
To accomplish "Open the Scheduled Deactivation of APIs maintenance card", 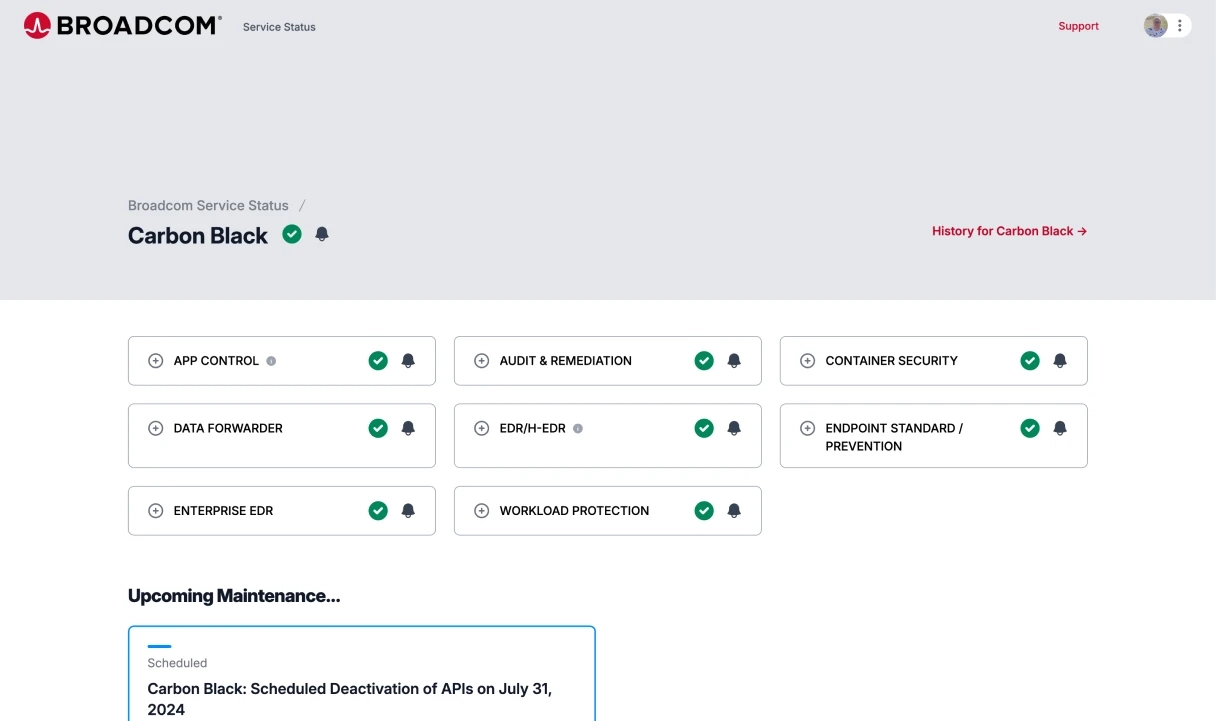I will (350, 699).
